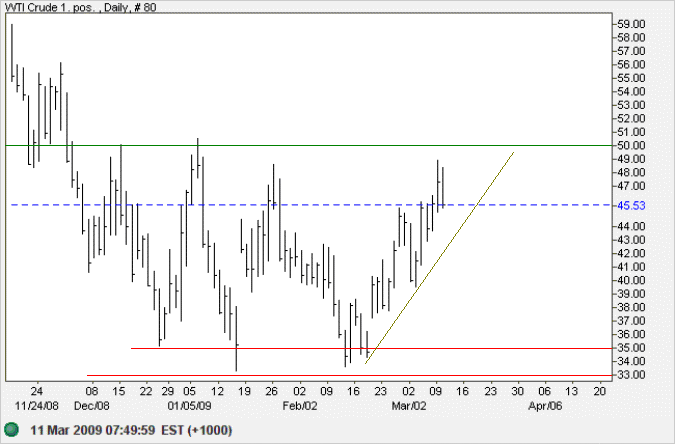Viewport: 675px width, 444px height.
Task: Click the Dec/08 date label
Action: pyautogui.click(x=92, y=406)
